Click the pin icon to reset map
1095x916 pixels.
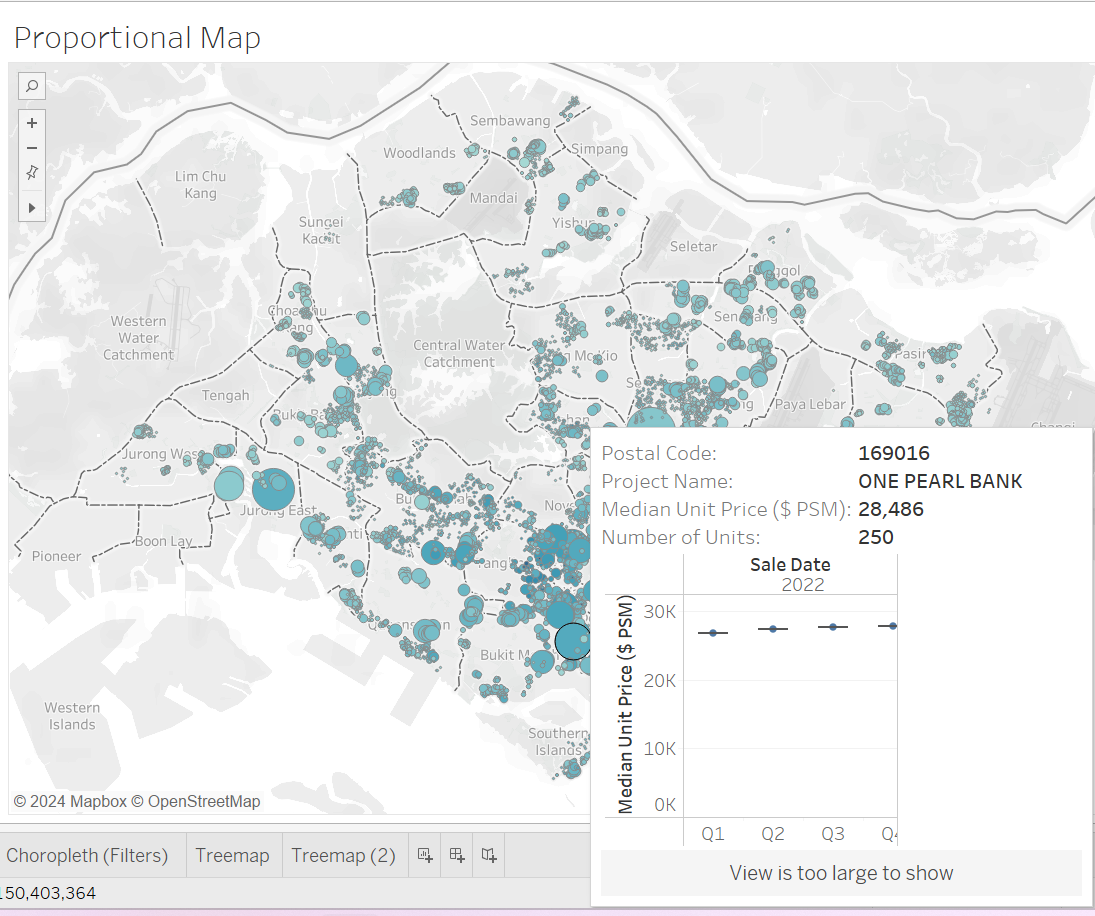tap(32, 173)
